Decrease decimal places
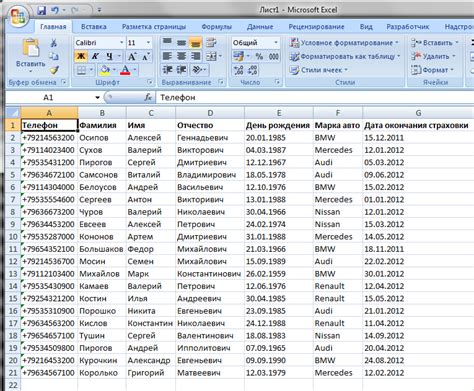The height and width of the screenshot is (391, 474). (252, 70)
